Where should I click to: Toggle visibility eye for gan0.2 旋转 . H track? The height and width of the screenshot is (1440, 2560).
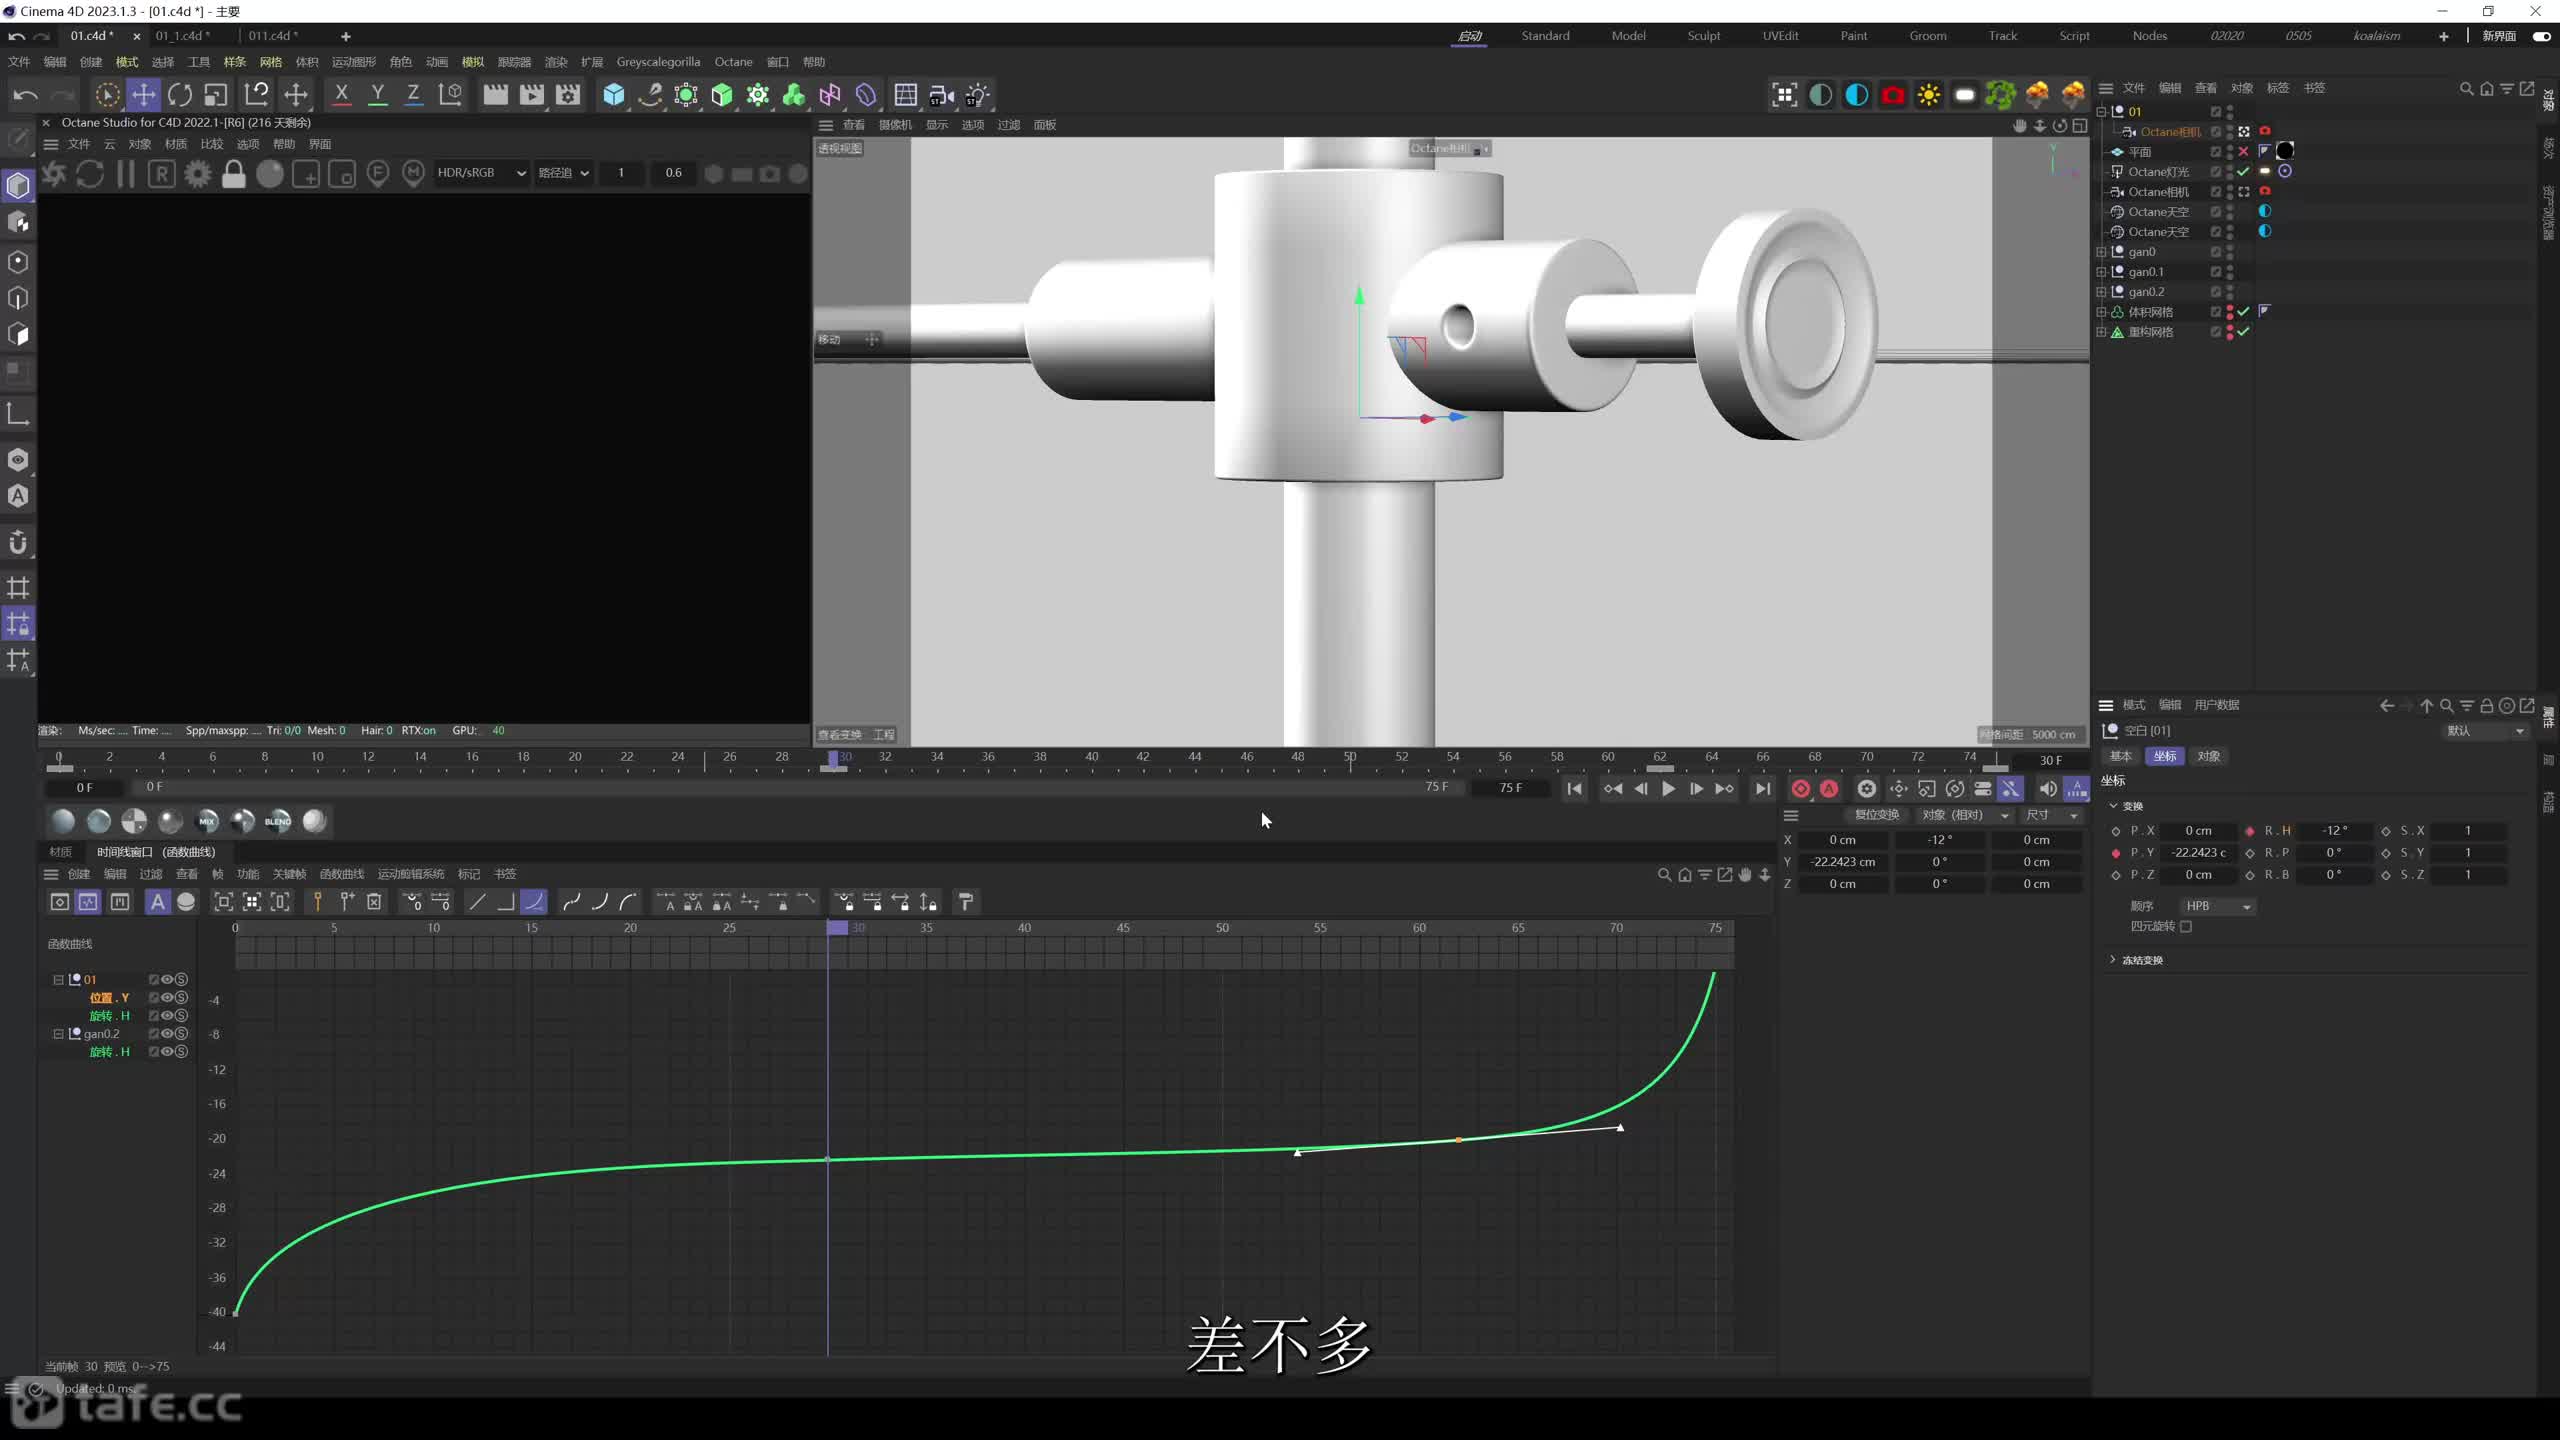[x=168, y=1052]
